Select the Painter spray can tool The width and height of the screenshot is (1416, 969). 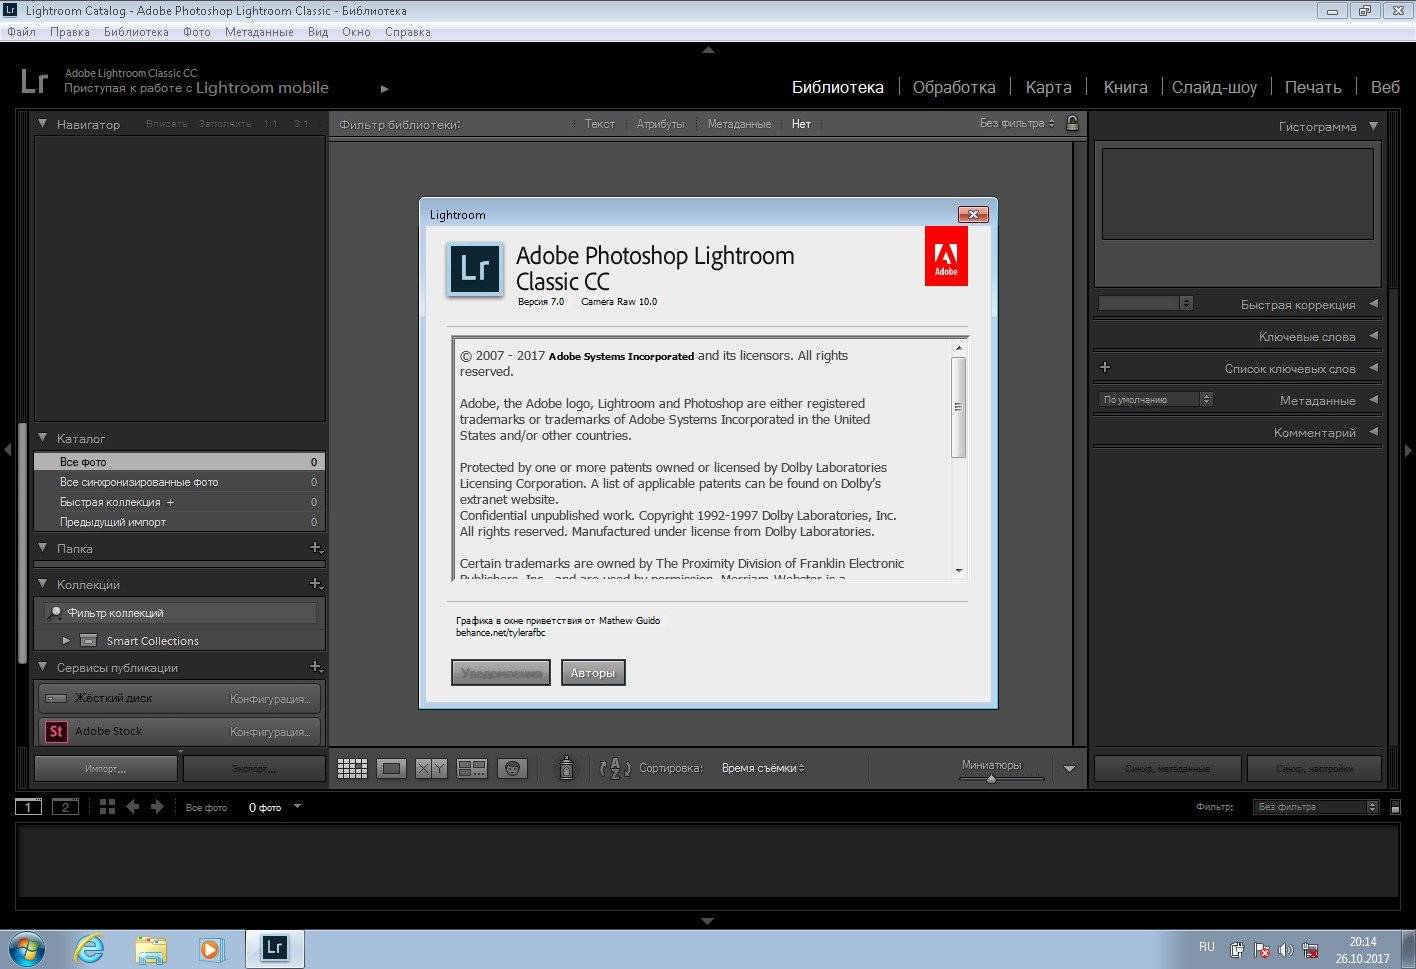566,768
